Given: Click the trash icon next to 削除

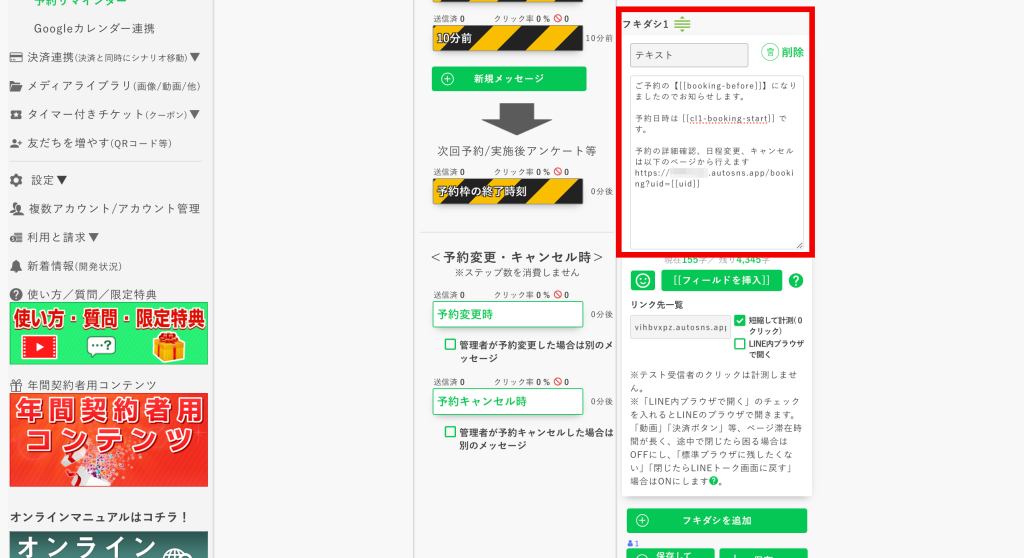Looking at the screenshot, I should 770,52.
